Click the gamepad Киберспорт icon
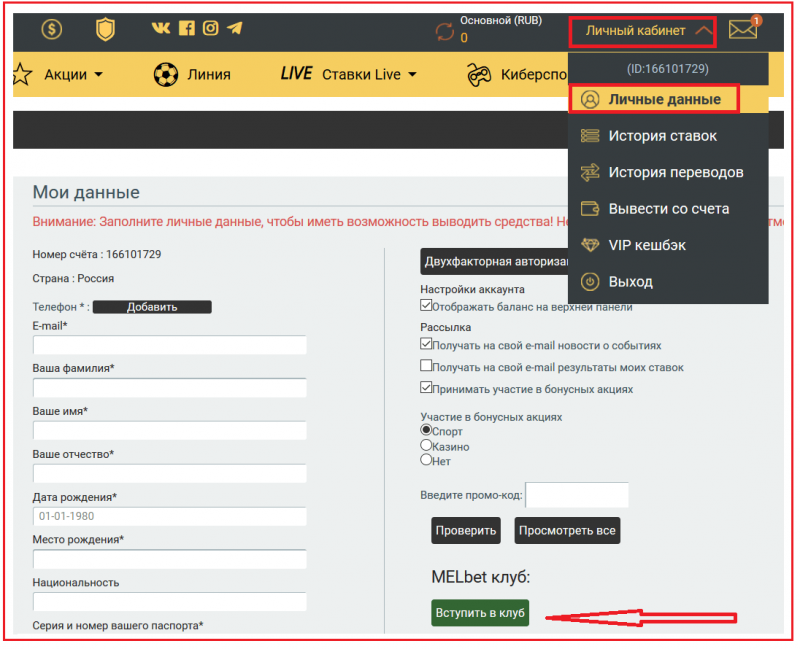 pyautogui.click(x=479, y=75)
